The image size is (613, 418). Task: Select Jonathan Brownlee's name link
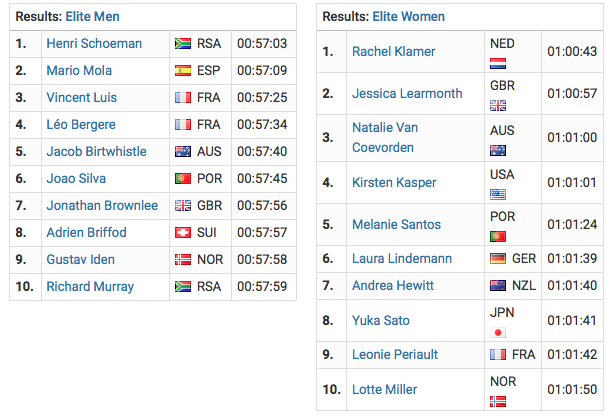102,206
